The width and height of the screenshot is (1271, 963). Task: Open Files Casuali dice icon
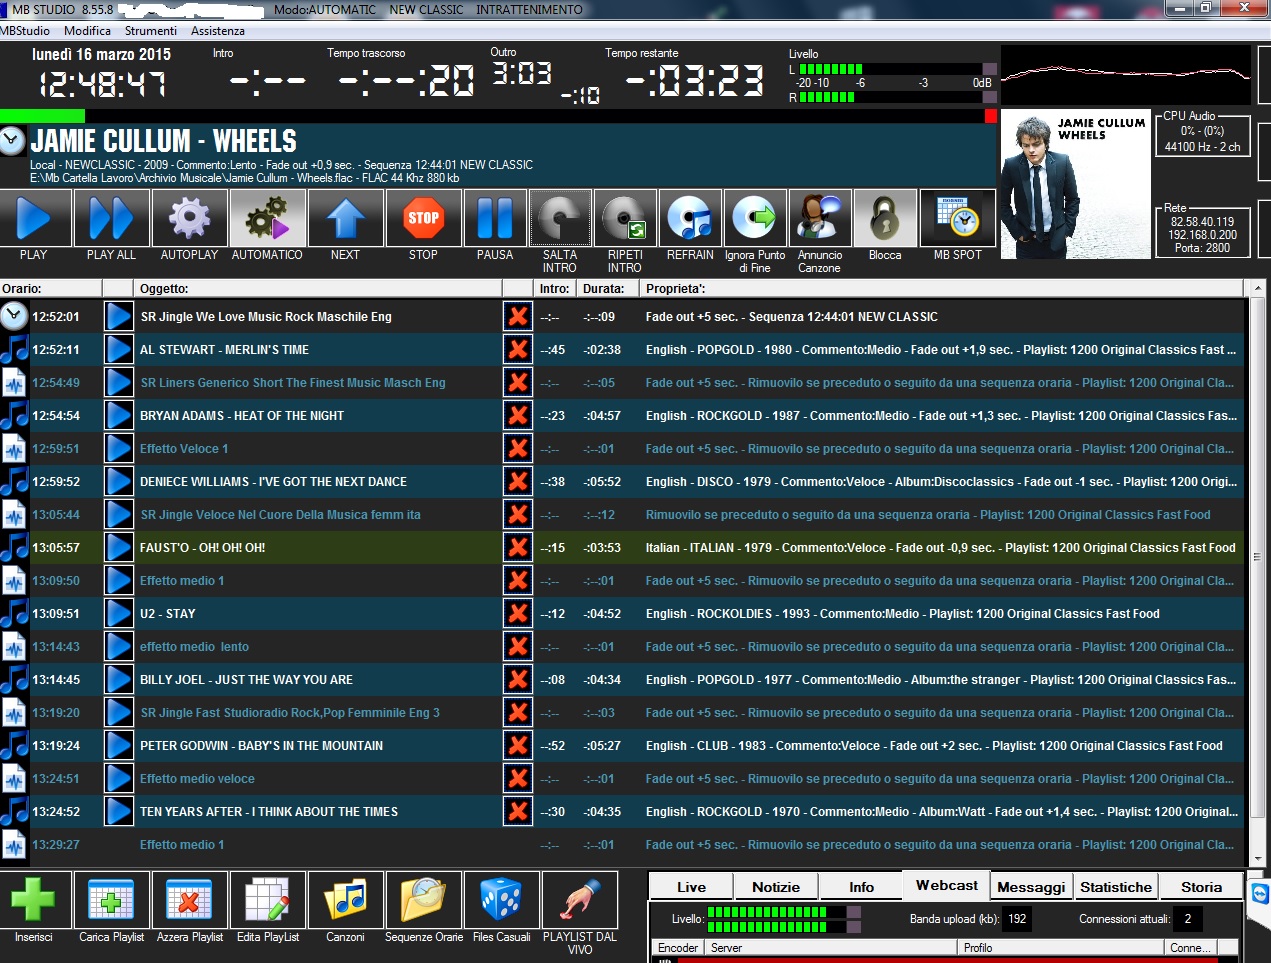coord(501,900)
